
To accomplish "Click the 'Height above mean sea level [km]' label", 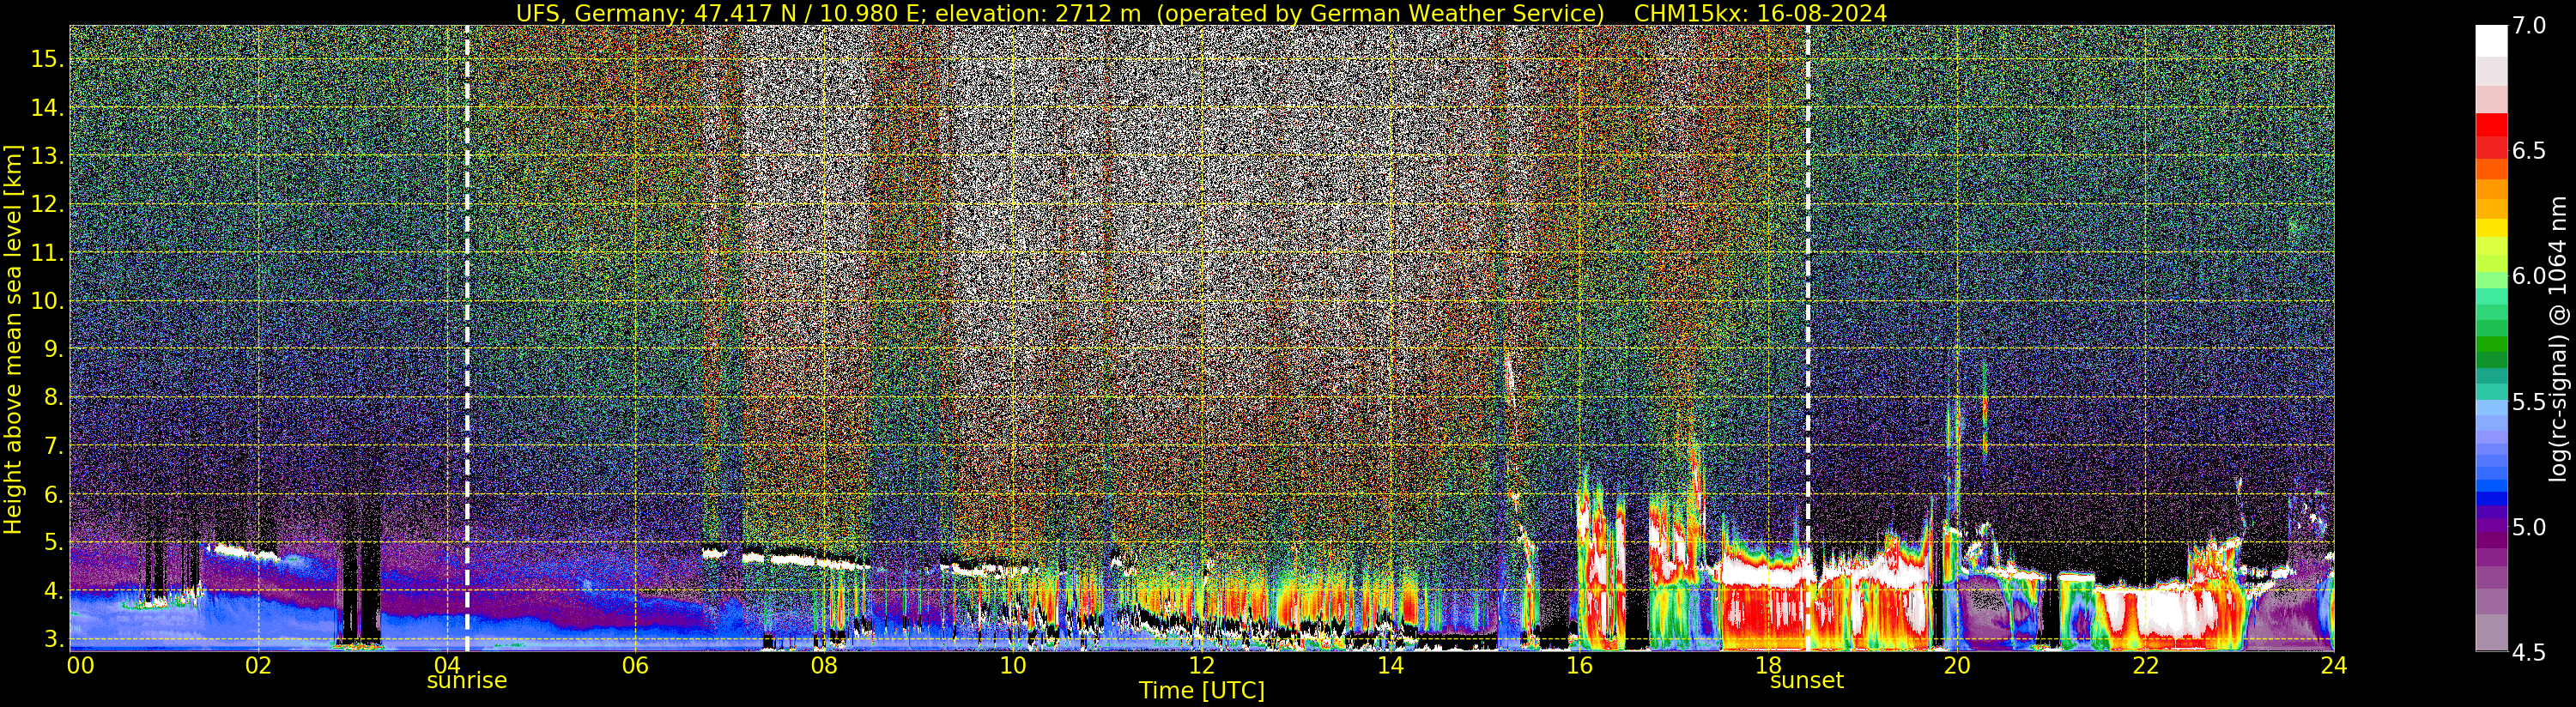I will tap(13, 340).
